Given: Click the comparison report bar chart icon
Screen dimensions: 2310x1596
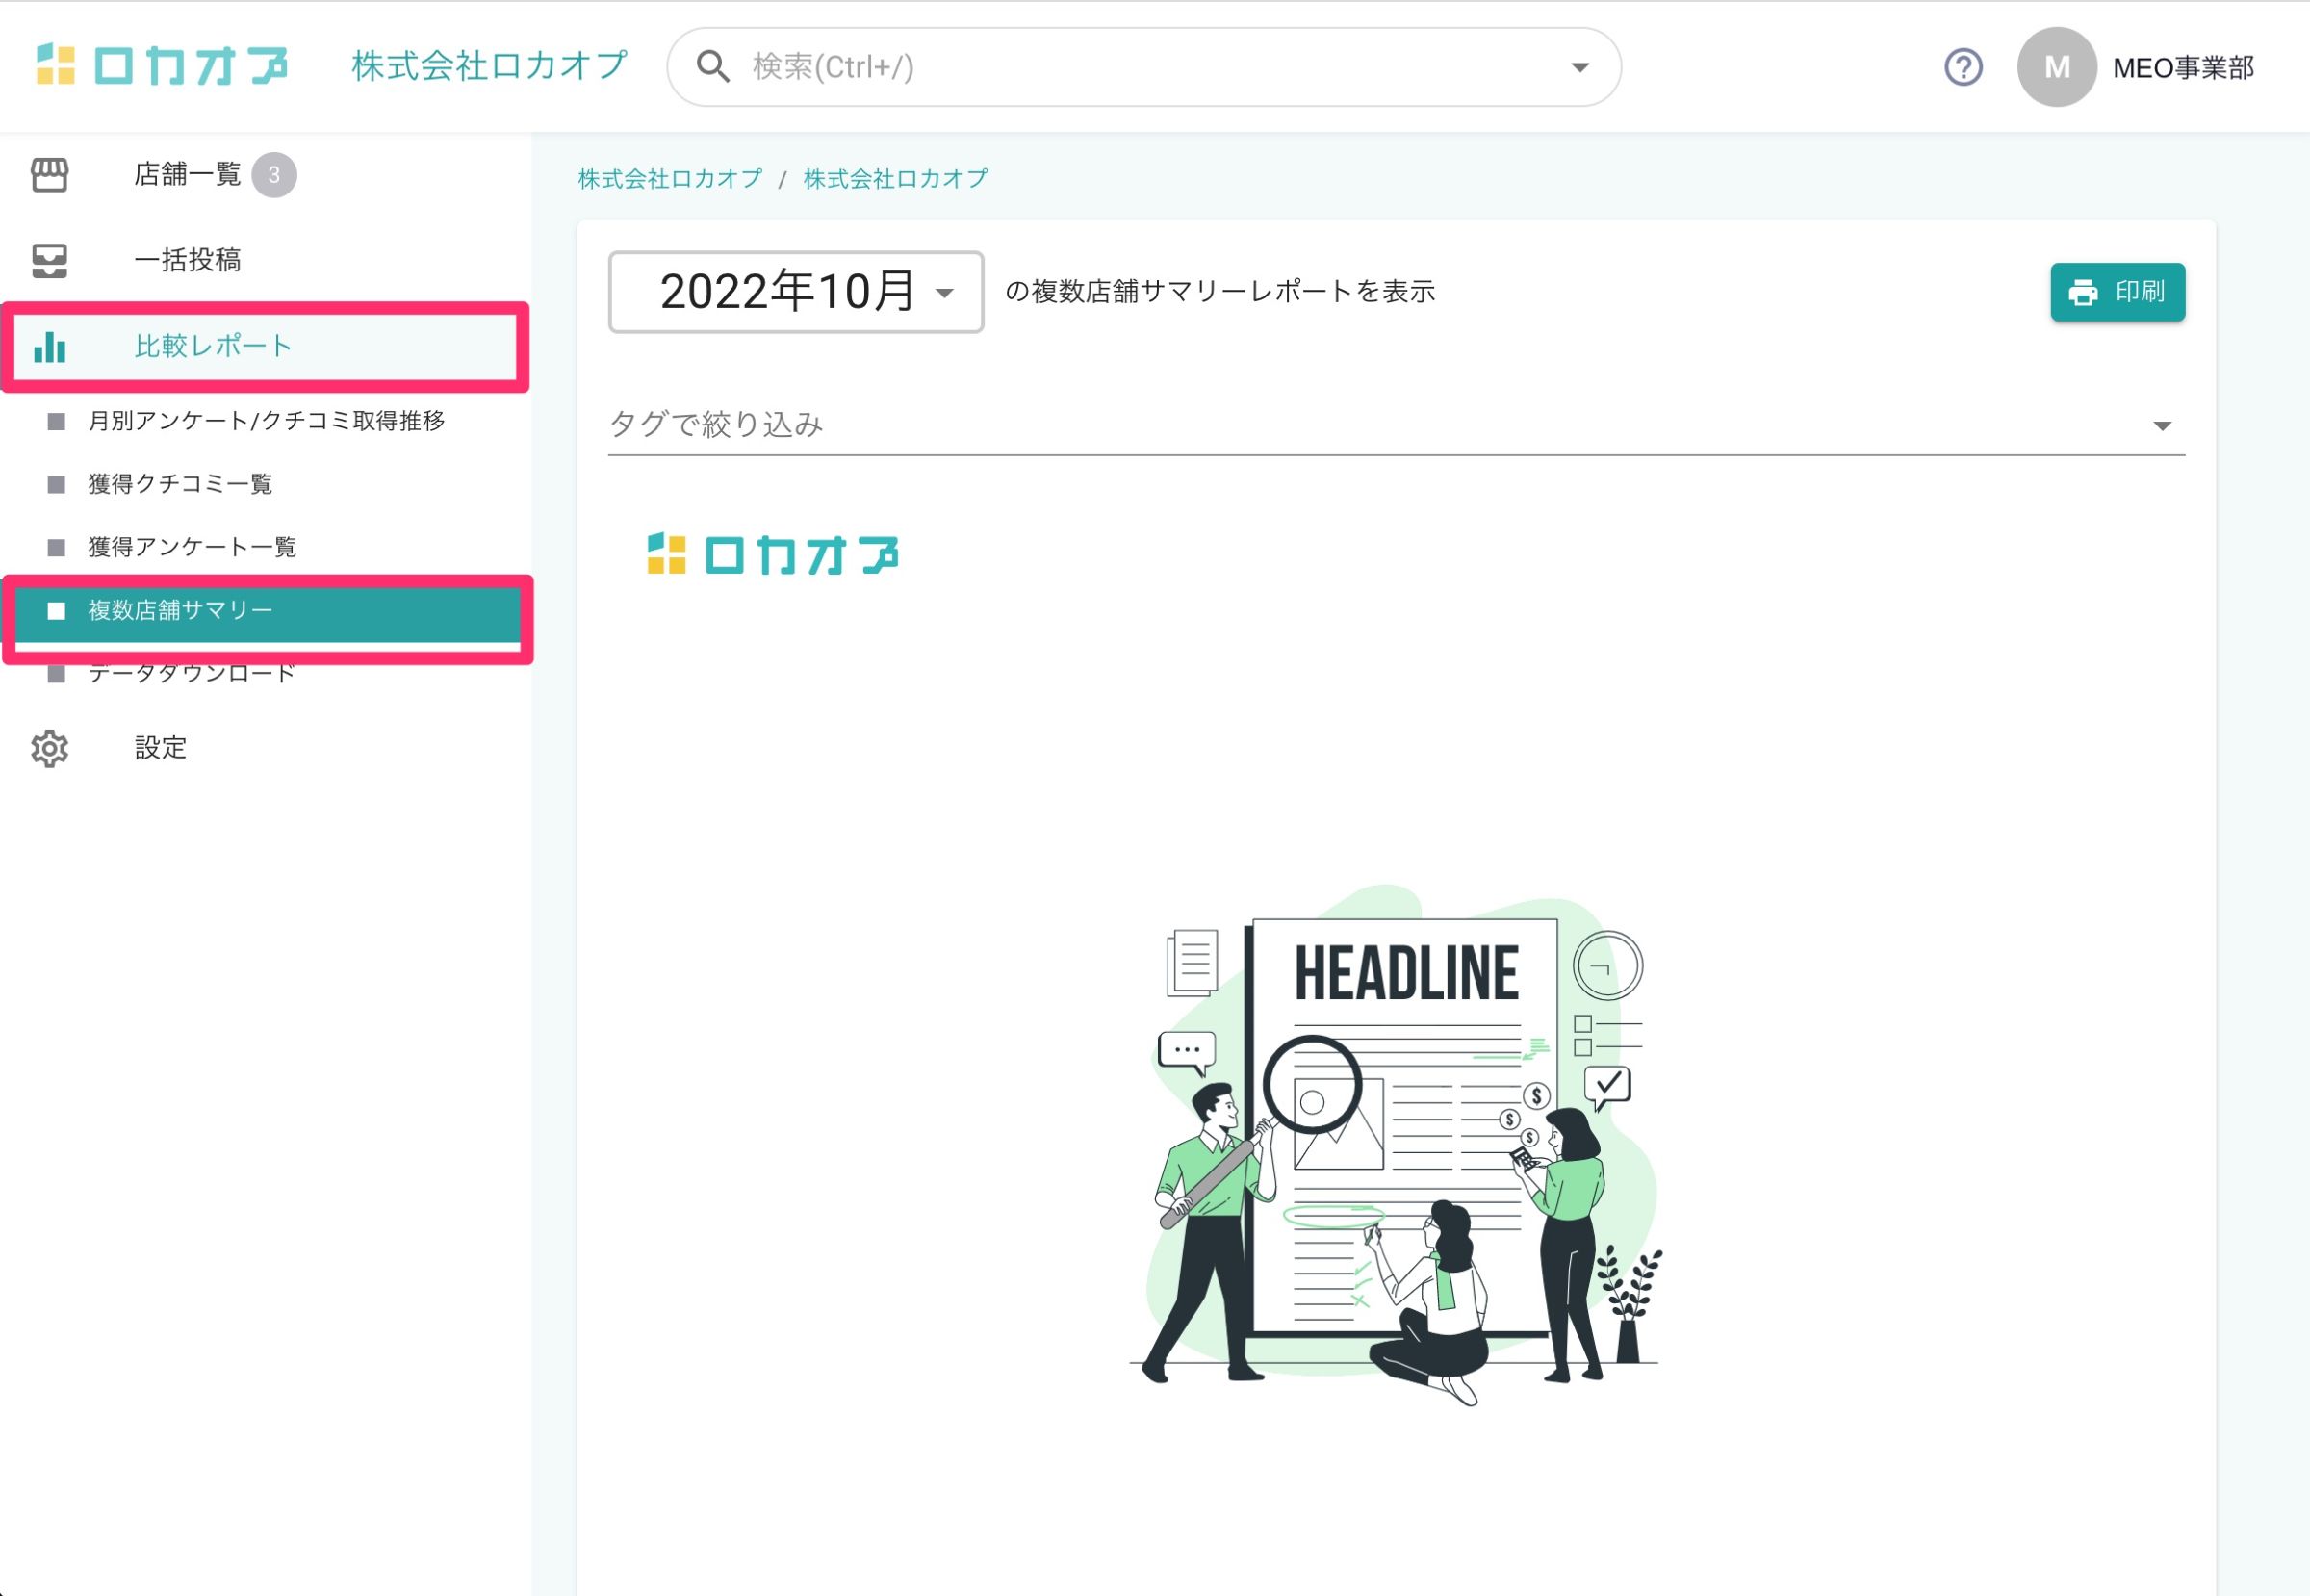Looking at the screenshot, I should point(49,347).
